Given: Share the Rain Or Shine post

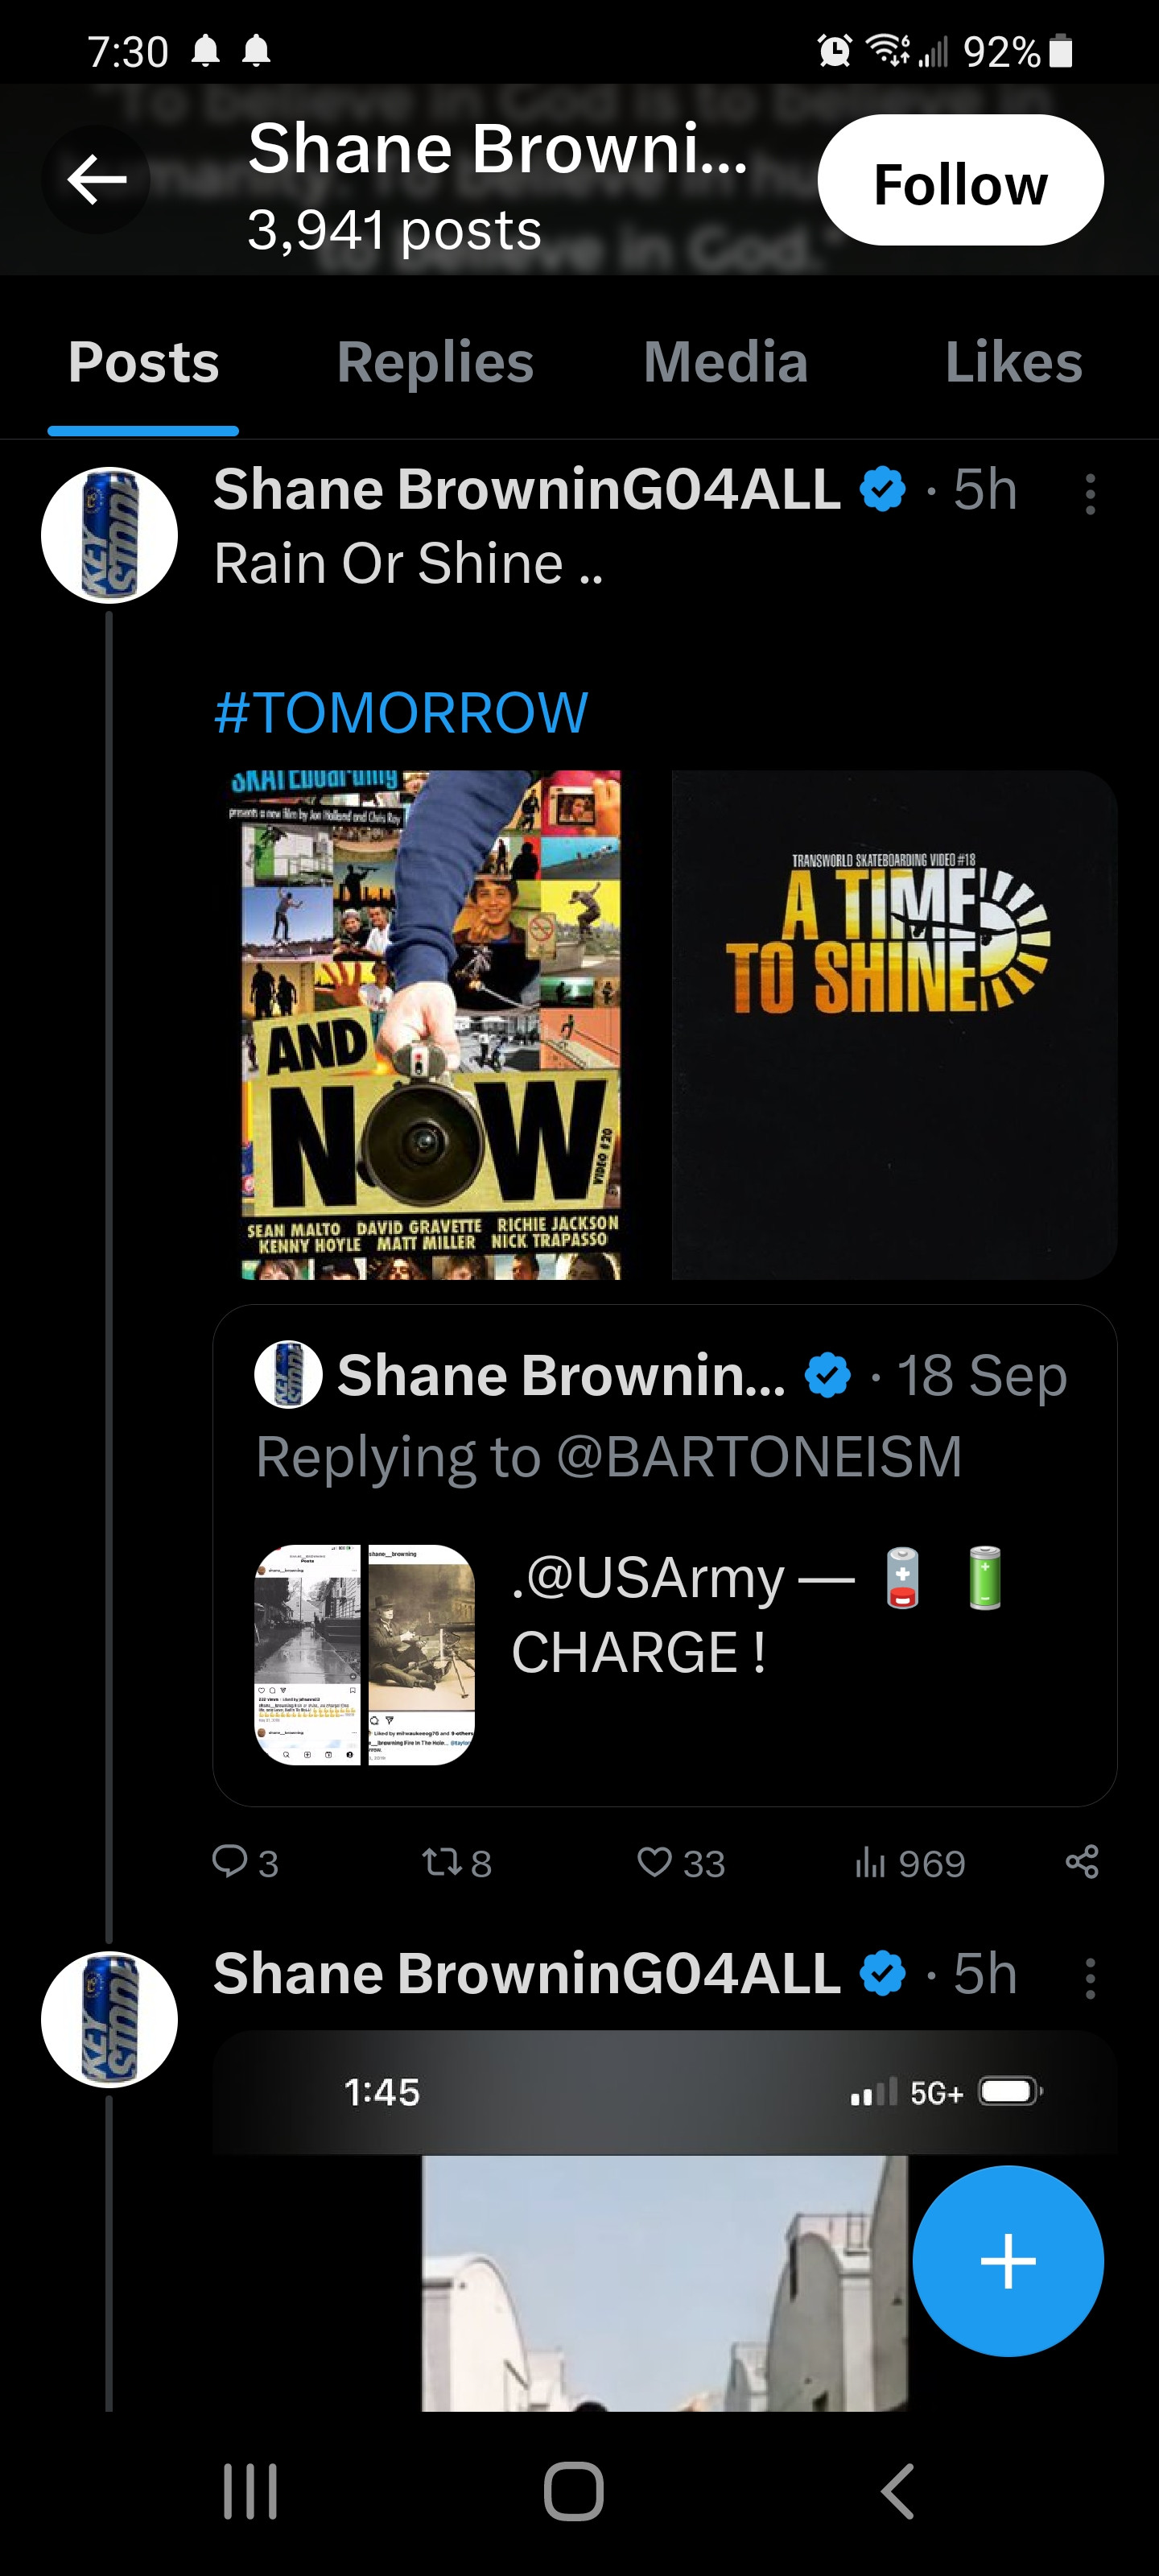Looking at the screenshot, I should pyautogui.click(x=1082, y=1862).
